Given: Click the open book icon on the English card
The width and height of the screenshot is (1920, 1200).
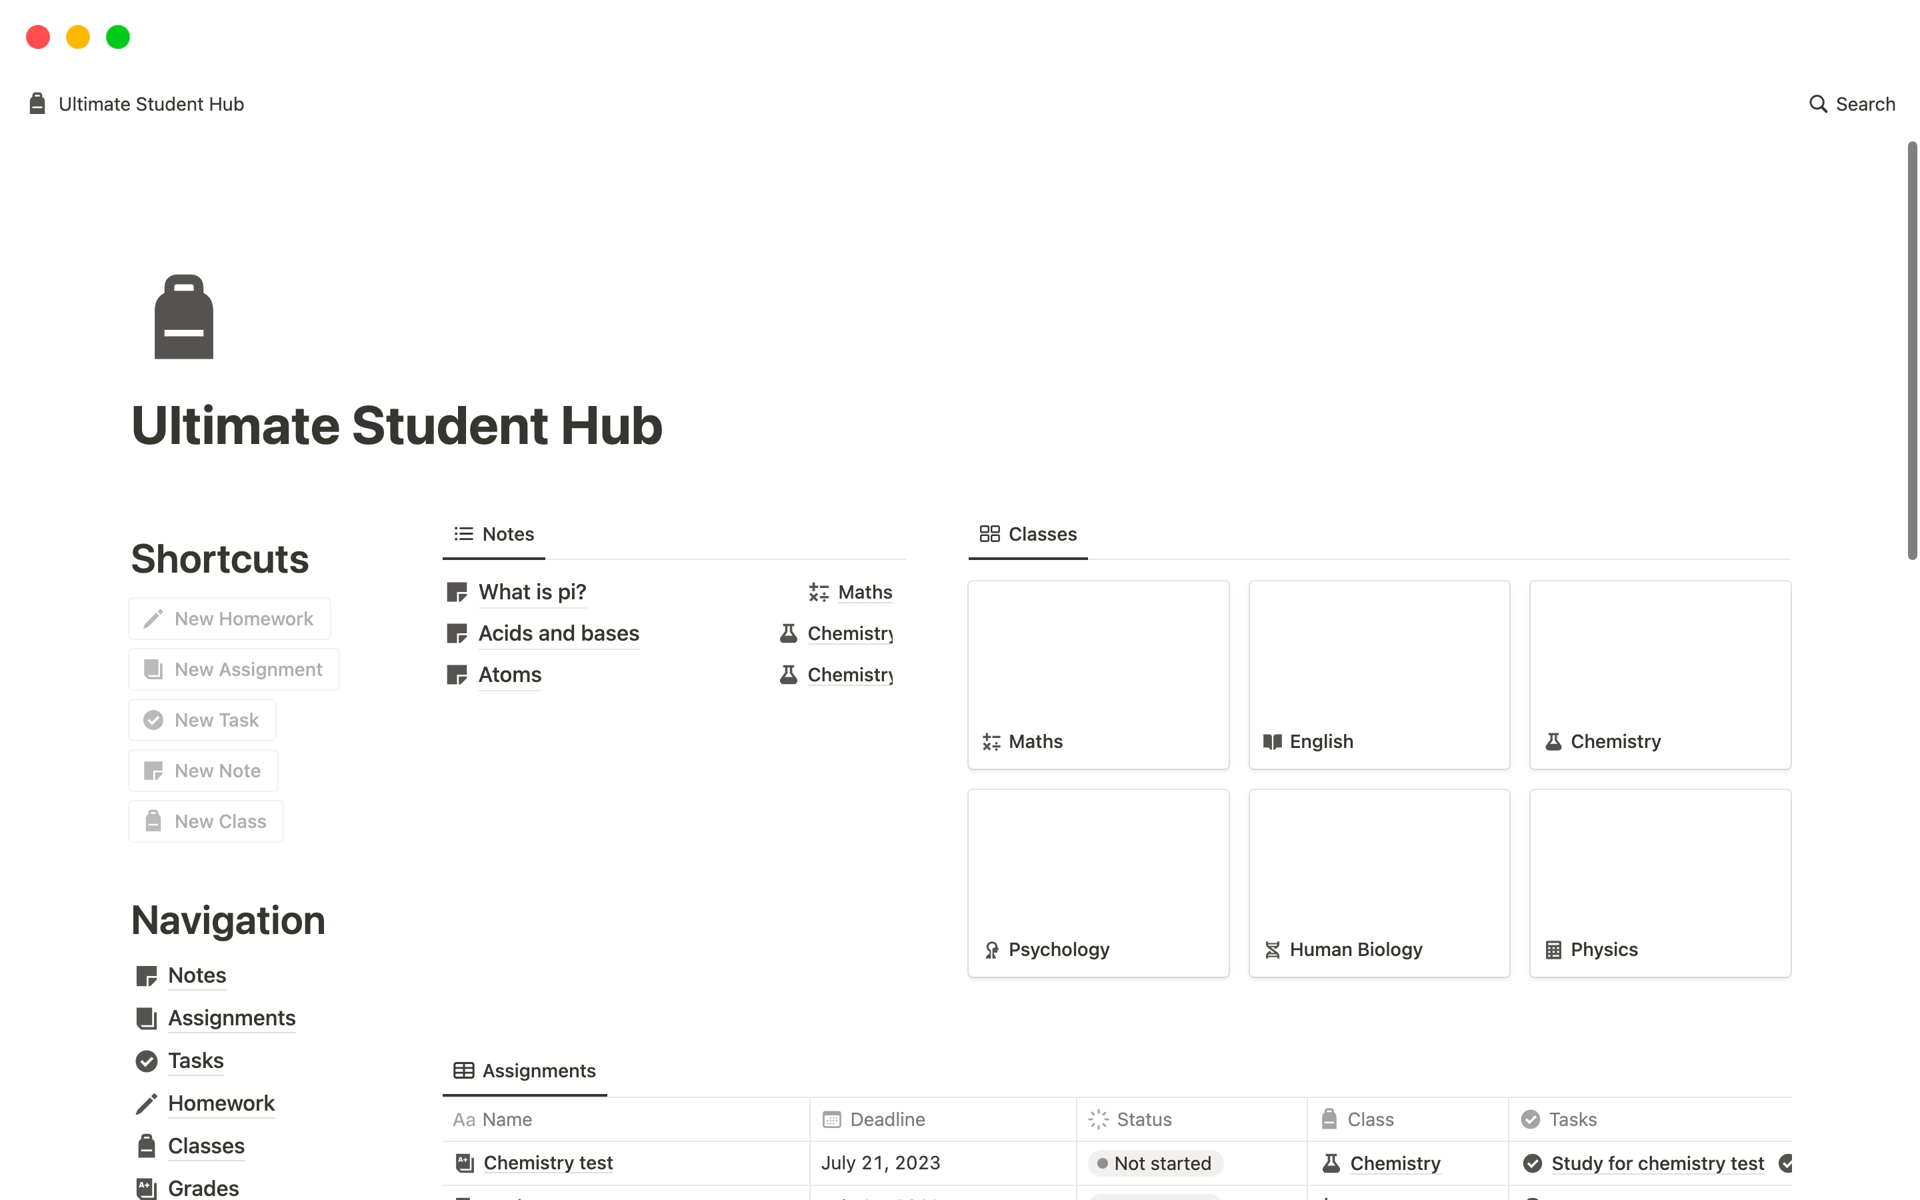Looking at the screenshot, I should tap(1272, 741).
